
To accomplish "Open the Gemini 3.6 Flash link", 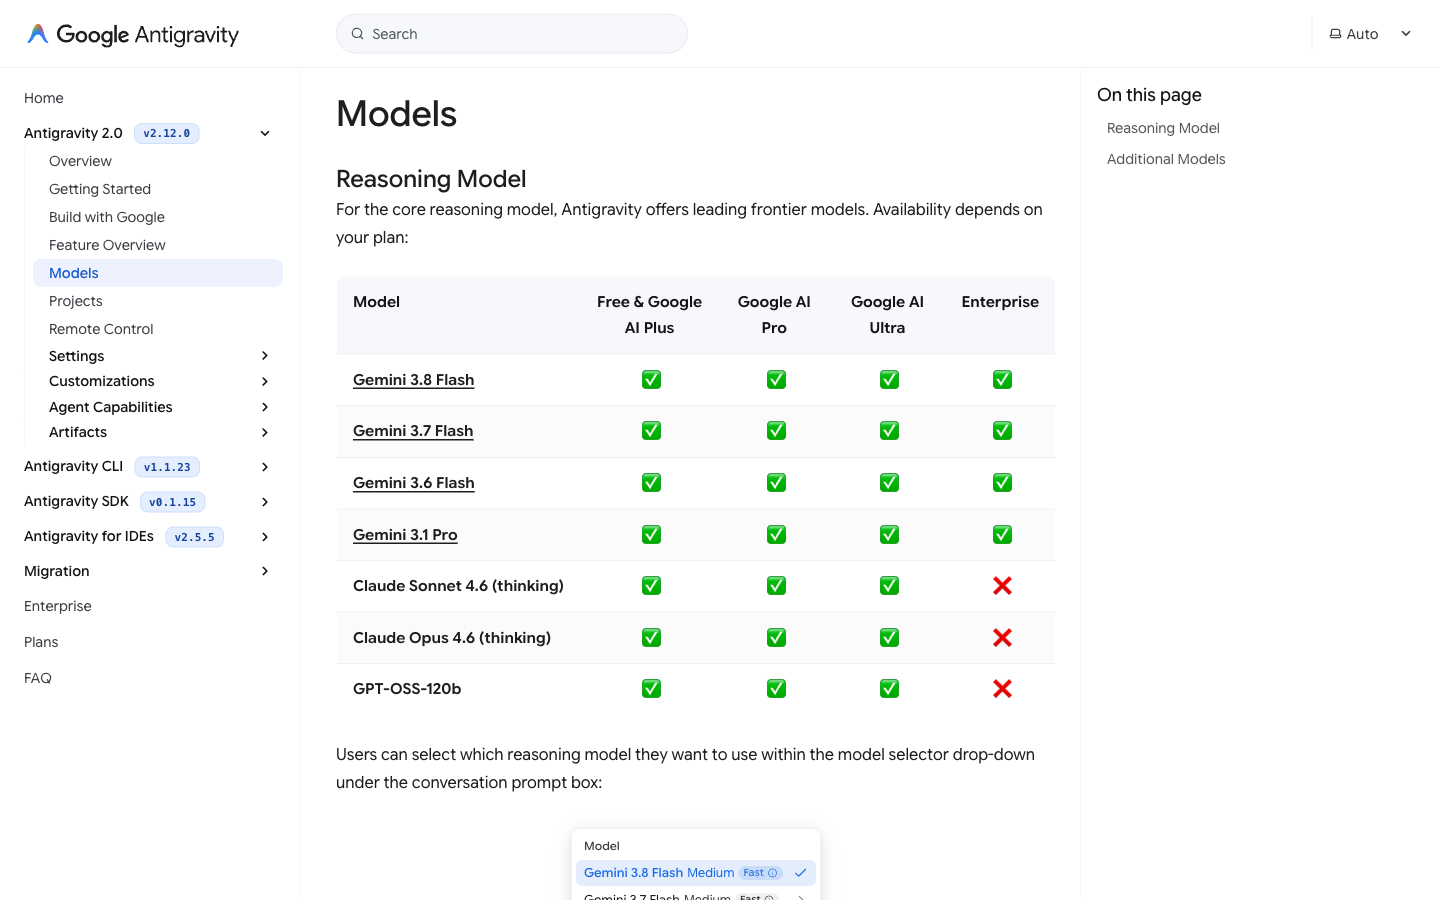I will point(414,483).
